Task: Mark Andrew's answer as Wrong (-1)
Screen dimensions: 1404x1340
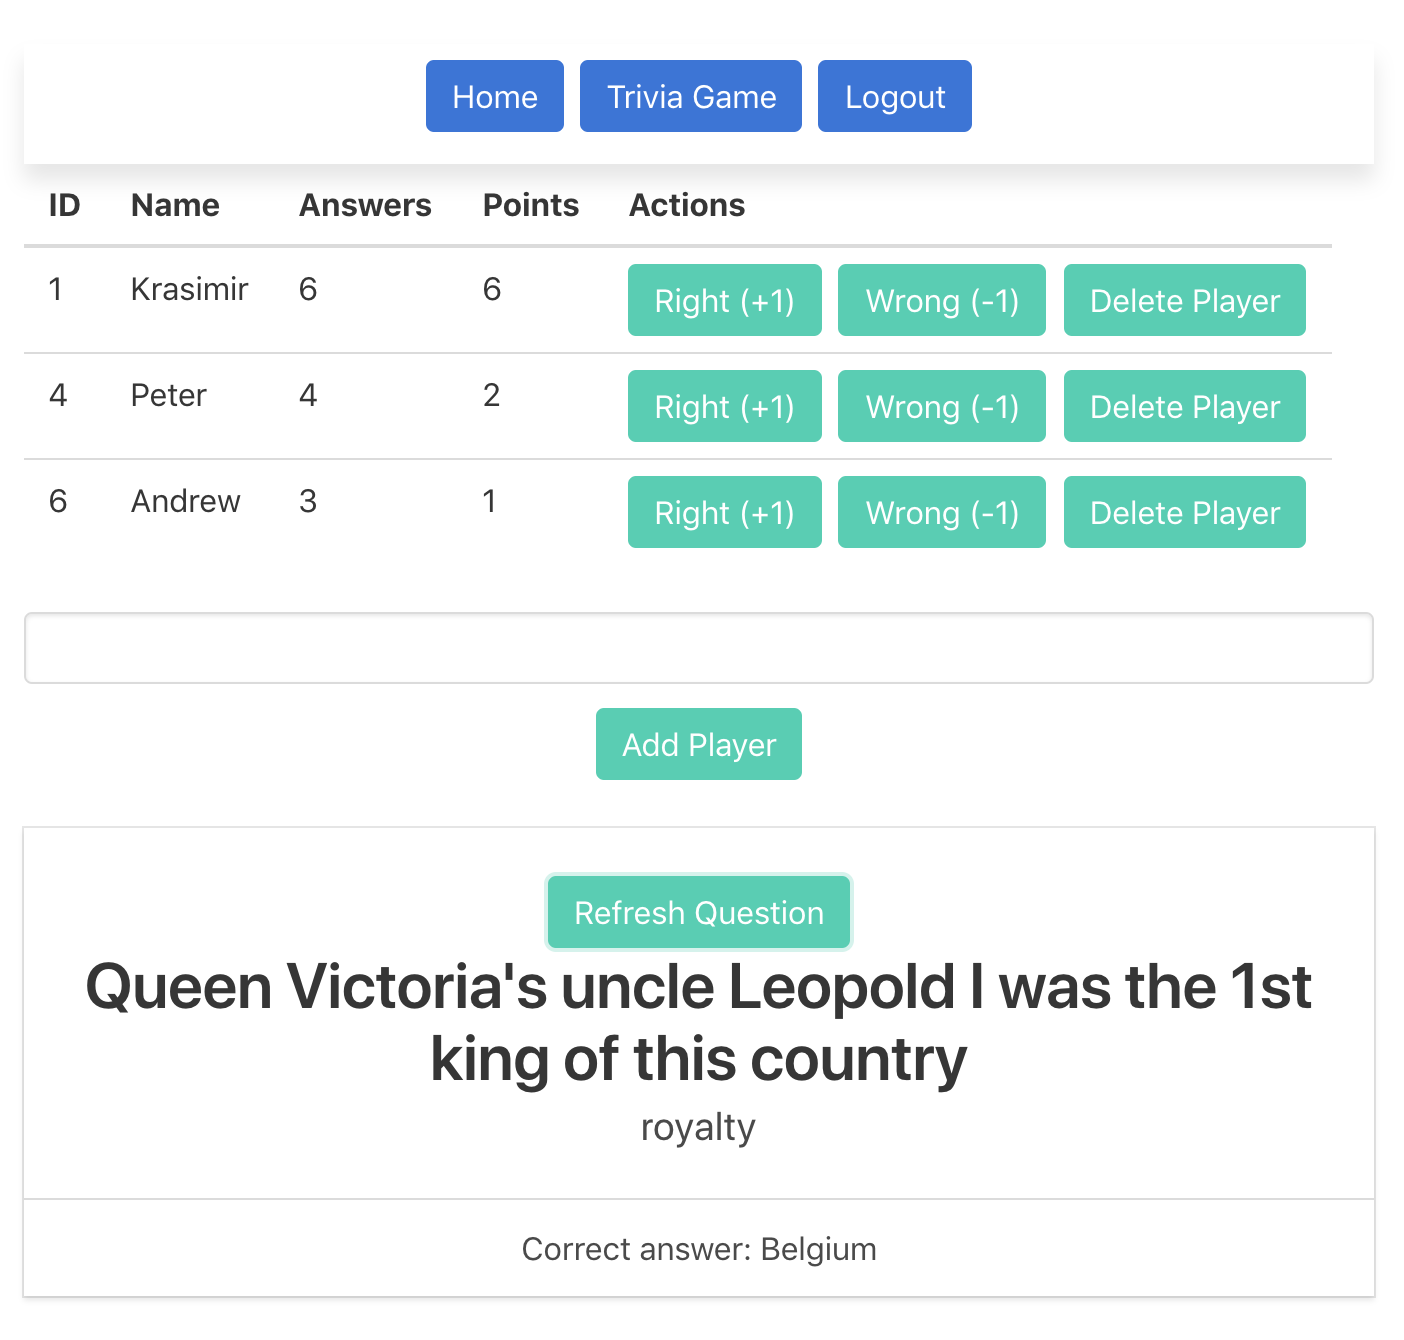Action: [942, 512]
